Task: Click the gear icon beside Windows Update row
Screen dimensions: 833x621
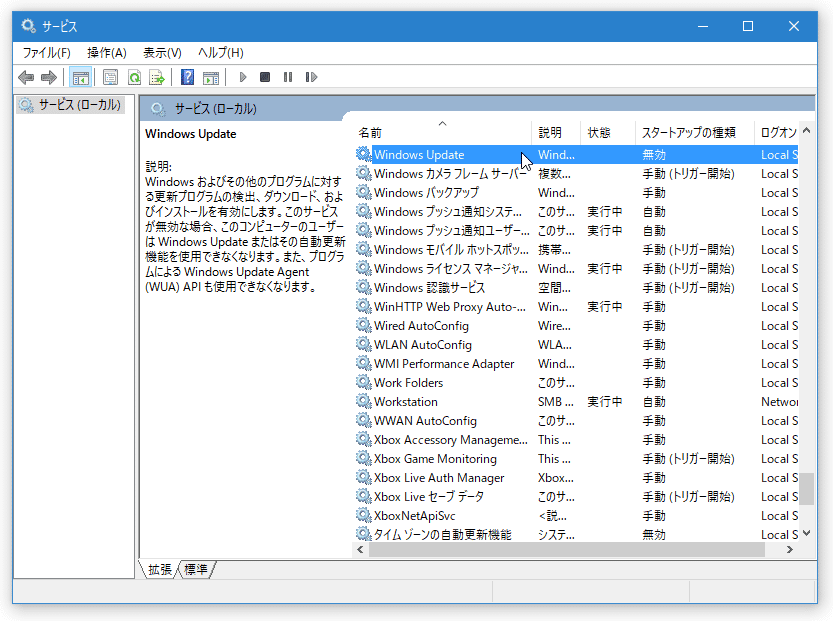Action: [364, 155]
